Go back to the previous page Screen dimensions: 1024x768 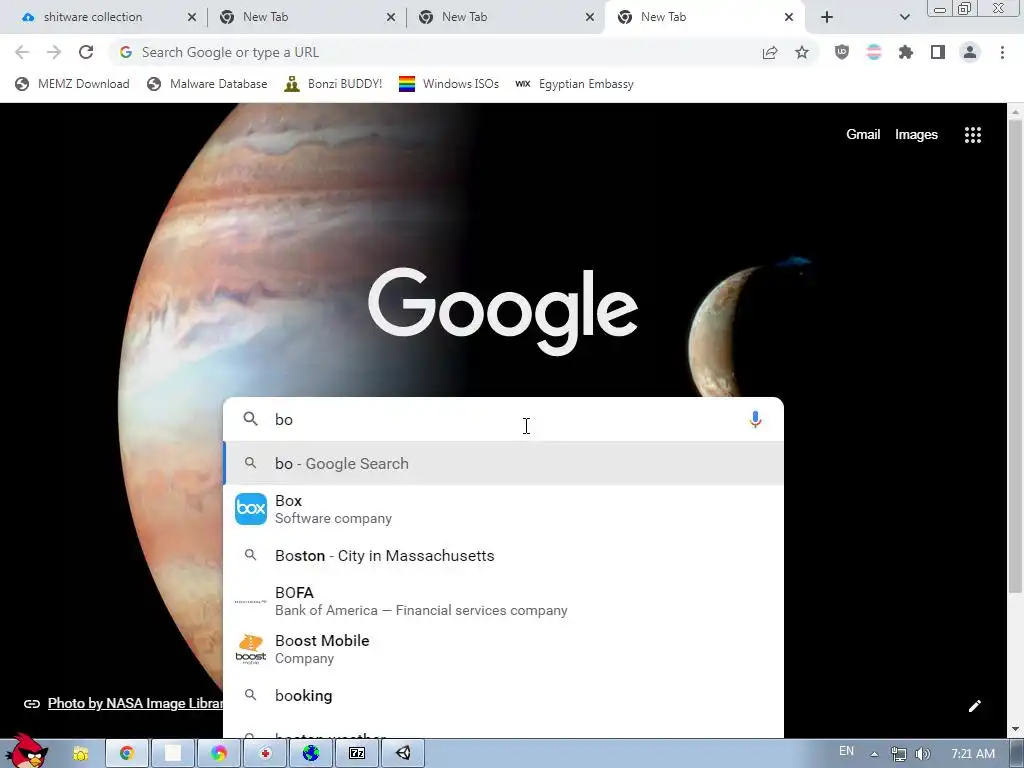(x=22, y=52)
